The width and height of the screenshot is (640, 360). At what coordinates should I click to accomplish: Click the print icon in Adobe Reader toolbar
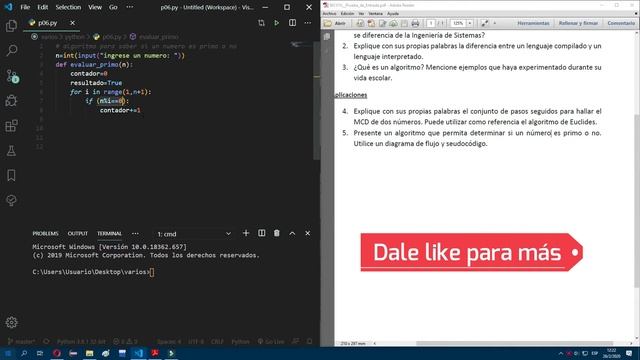[x=415, y=23]
